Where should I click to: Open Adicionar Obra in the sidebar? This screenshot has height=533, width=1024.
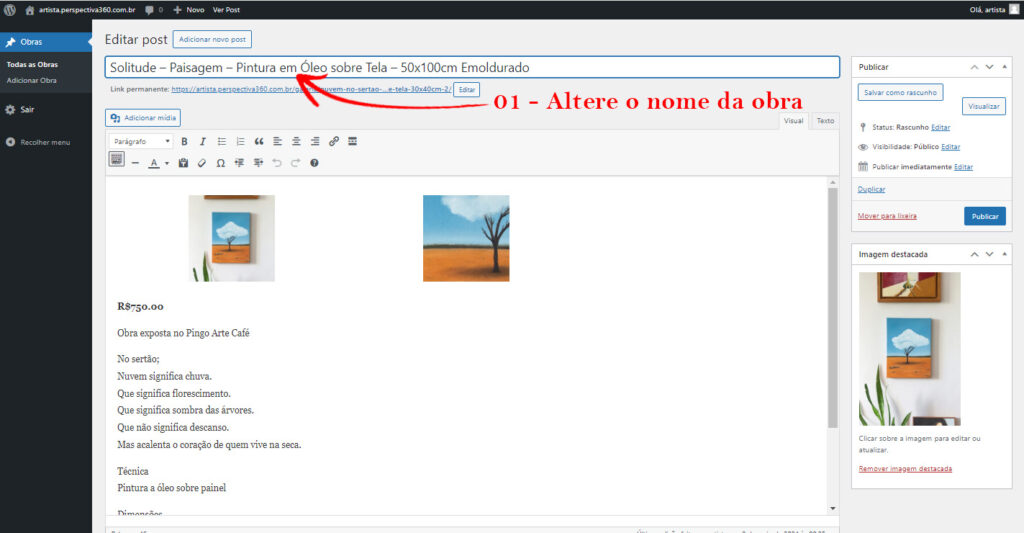click(x=31, y=80)
